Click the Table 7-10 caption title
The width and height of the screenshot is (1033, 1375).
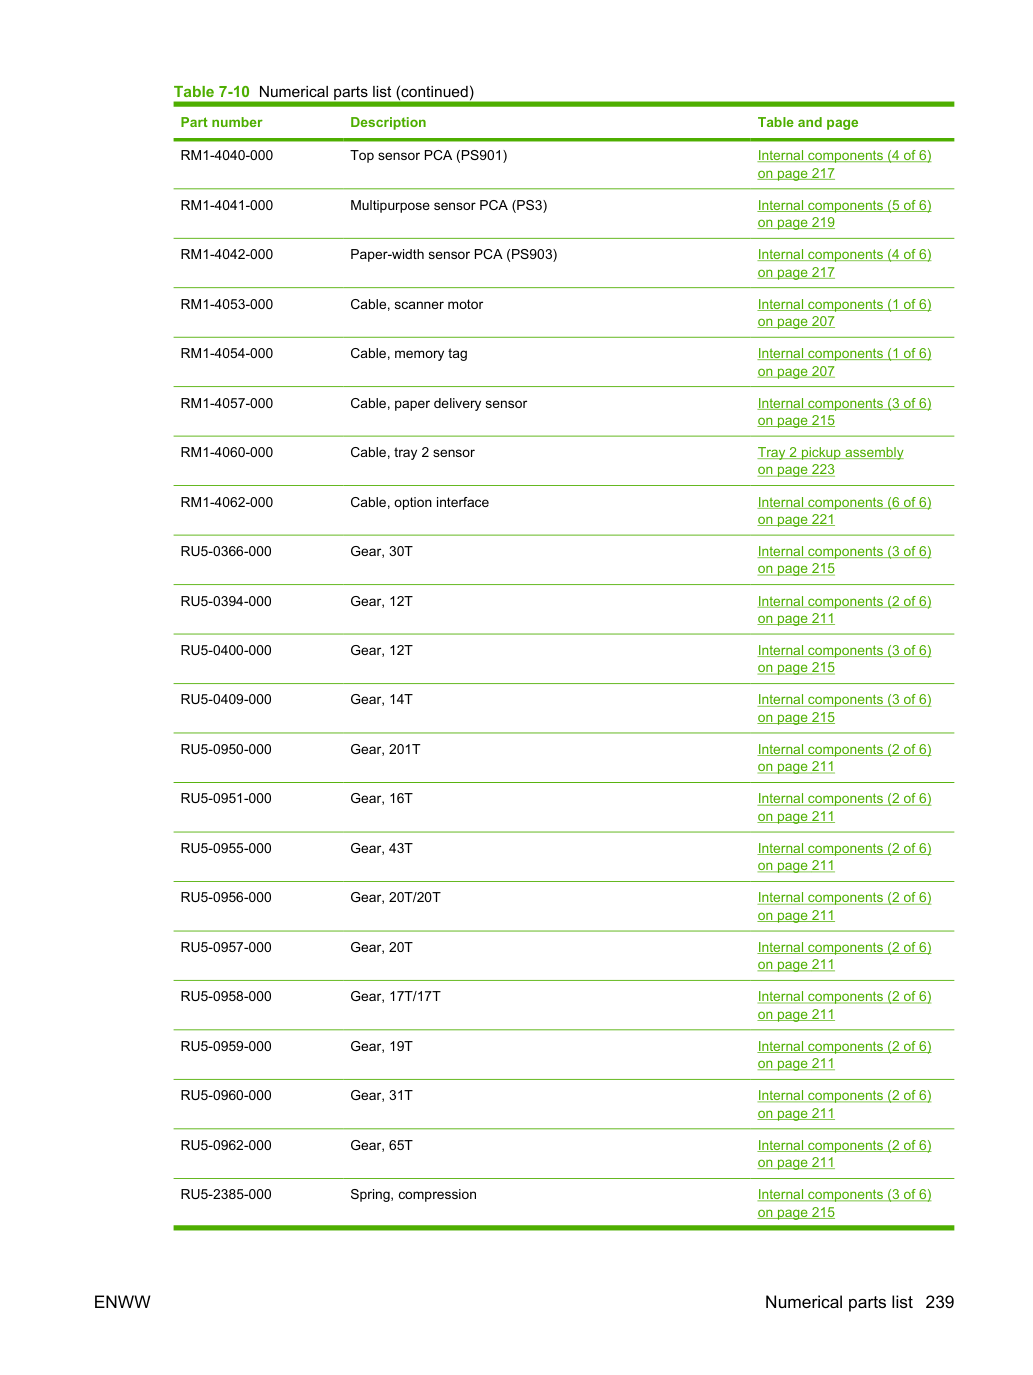[324, 92]
